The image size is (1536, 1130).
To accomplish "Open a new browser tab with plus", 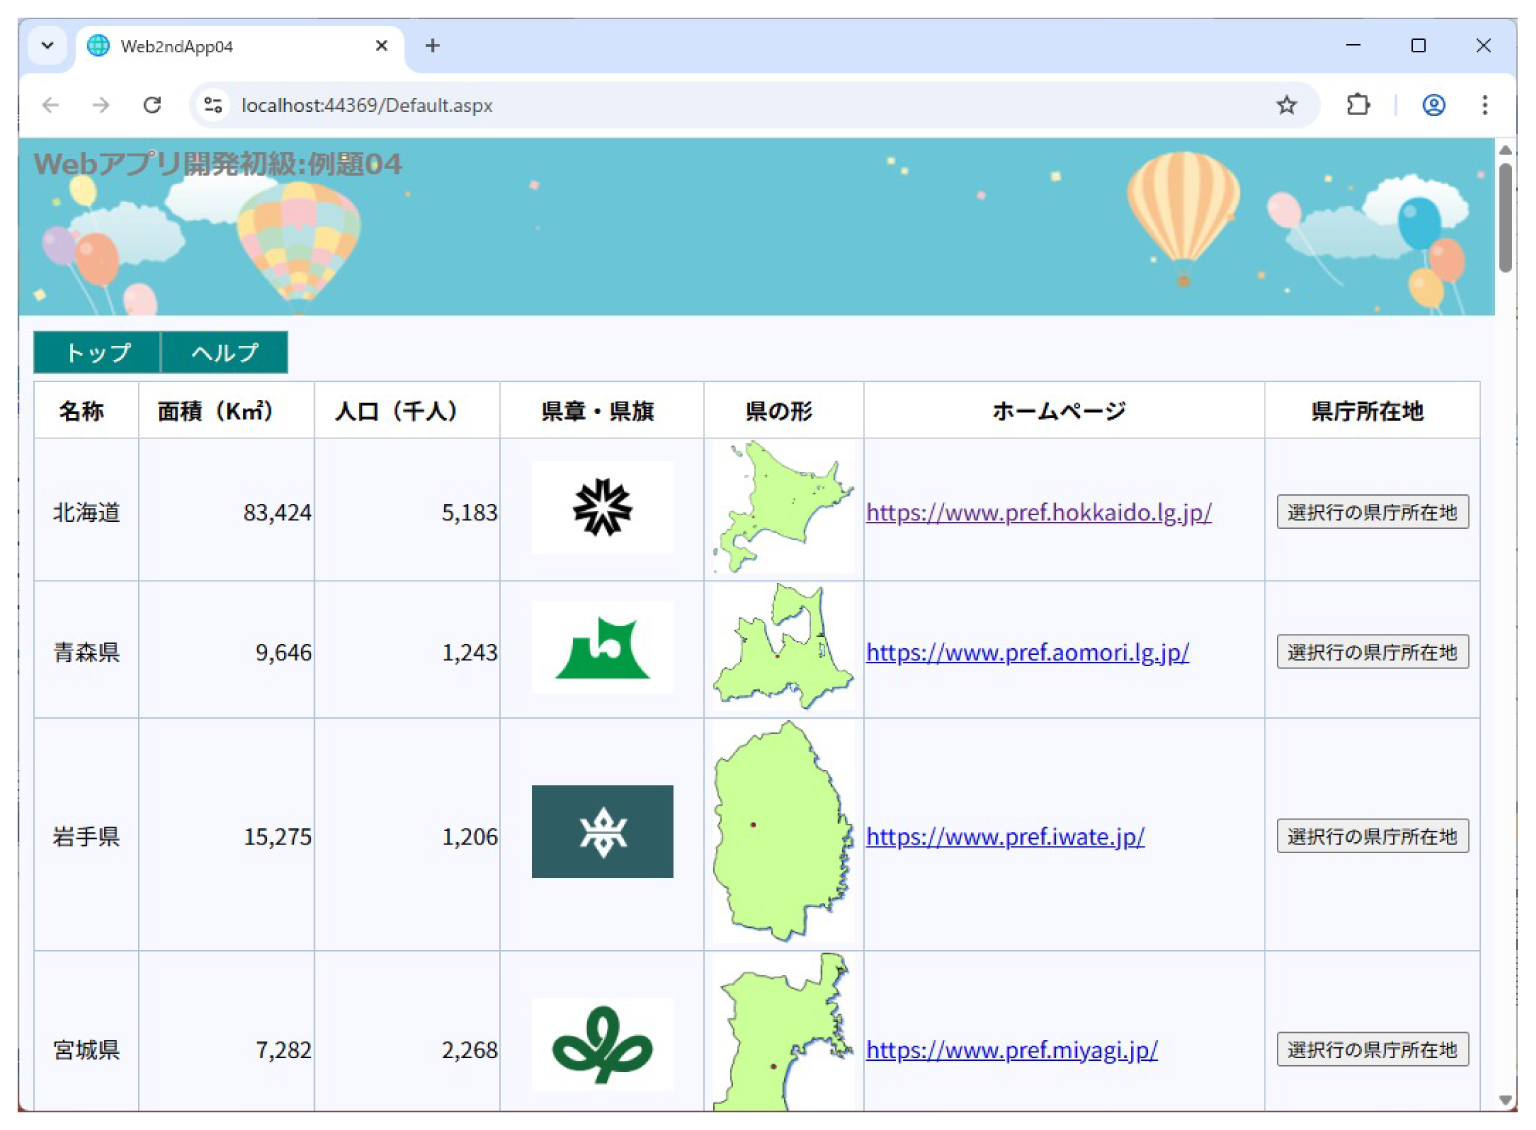I will click(x=432, y=45).
